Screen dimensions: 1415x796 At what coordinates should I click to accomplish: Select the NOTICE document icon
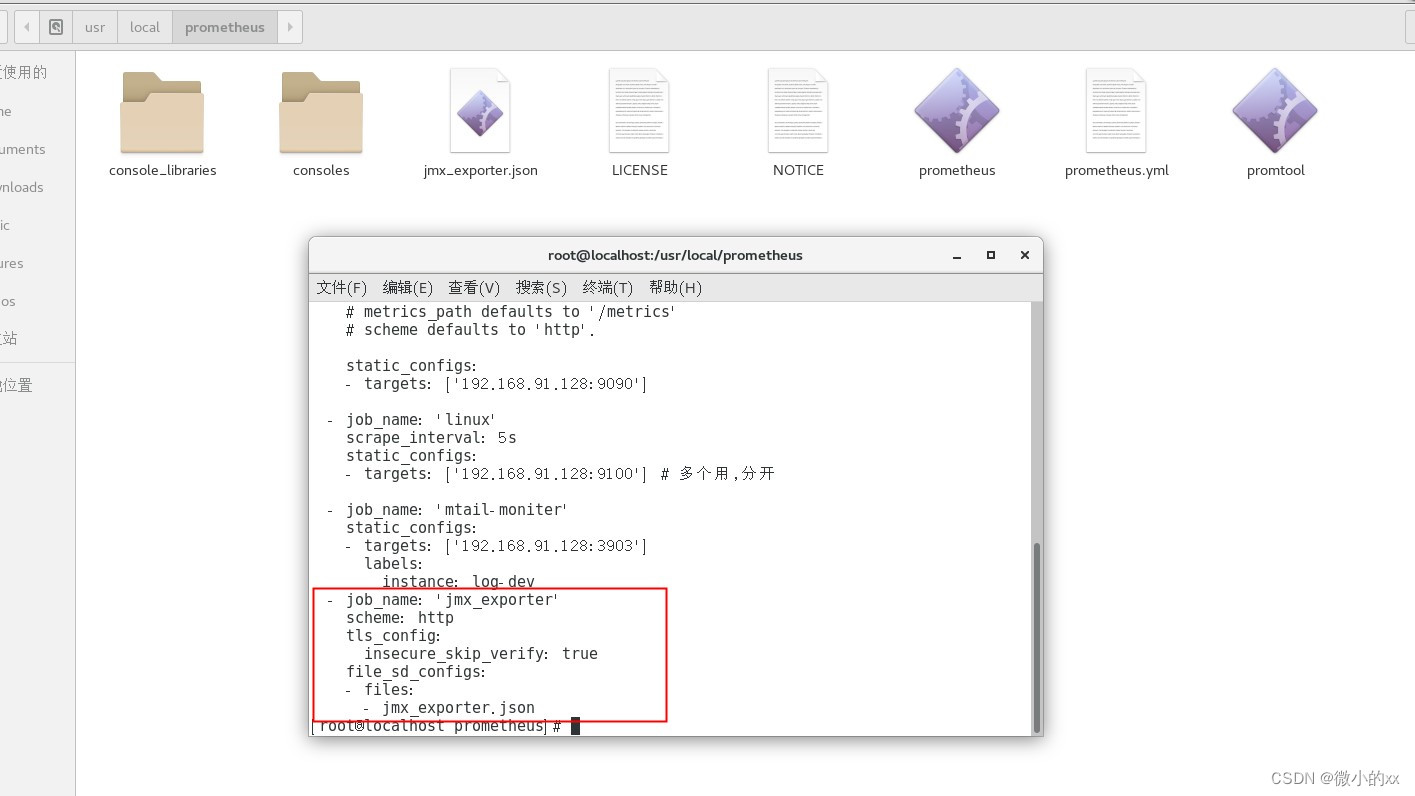798,111
